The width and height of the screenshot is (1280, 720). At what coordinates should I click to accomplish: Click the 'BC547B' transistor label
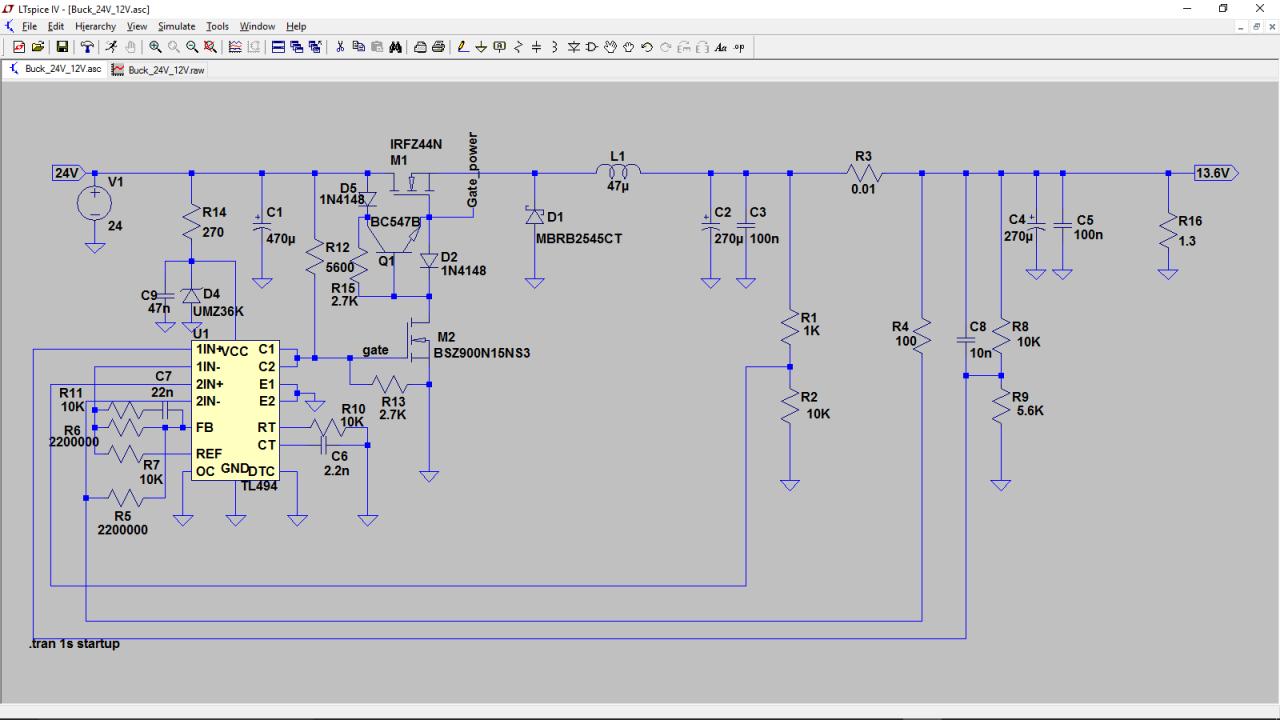396,222
